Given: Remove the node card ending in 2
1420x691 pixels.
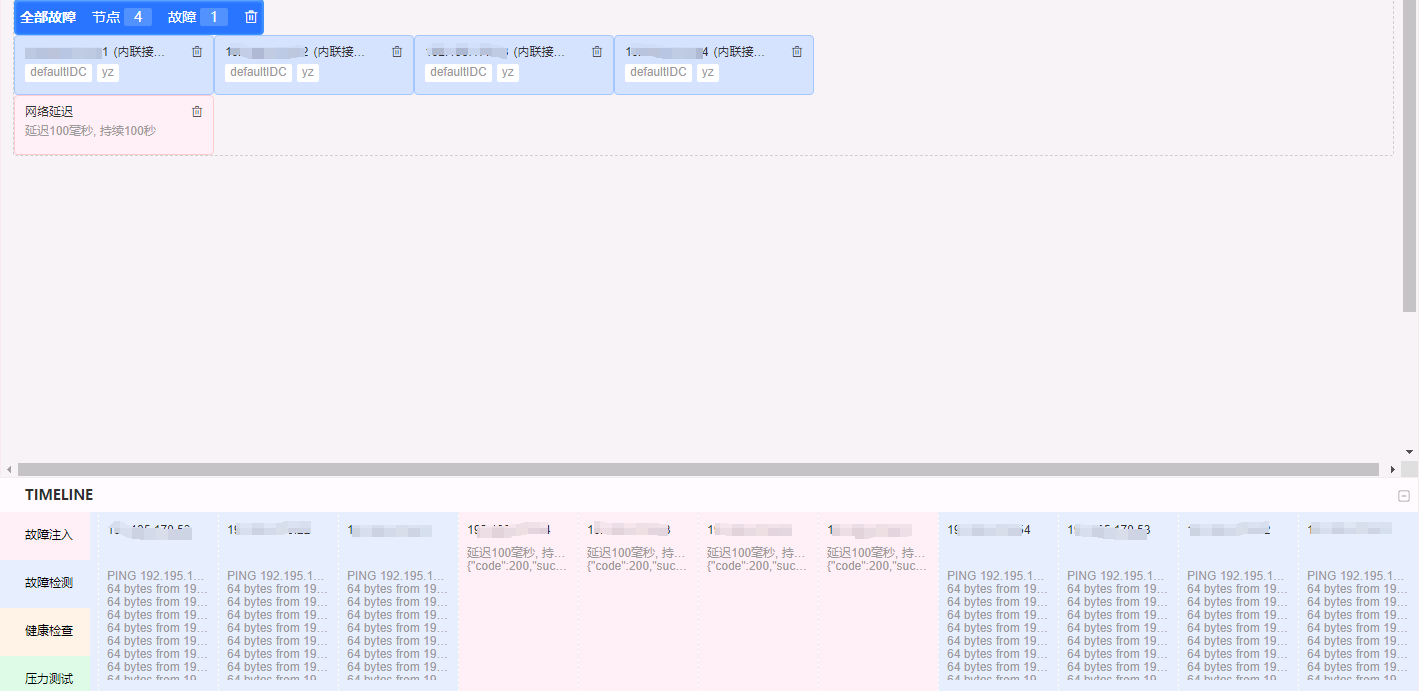Looking at the screenshot, I should (397, 52).
